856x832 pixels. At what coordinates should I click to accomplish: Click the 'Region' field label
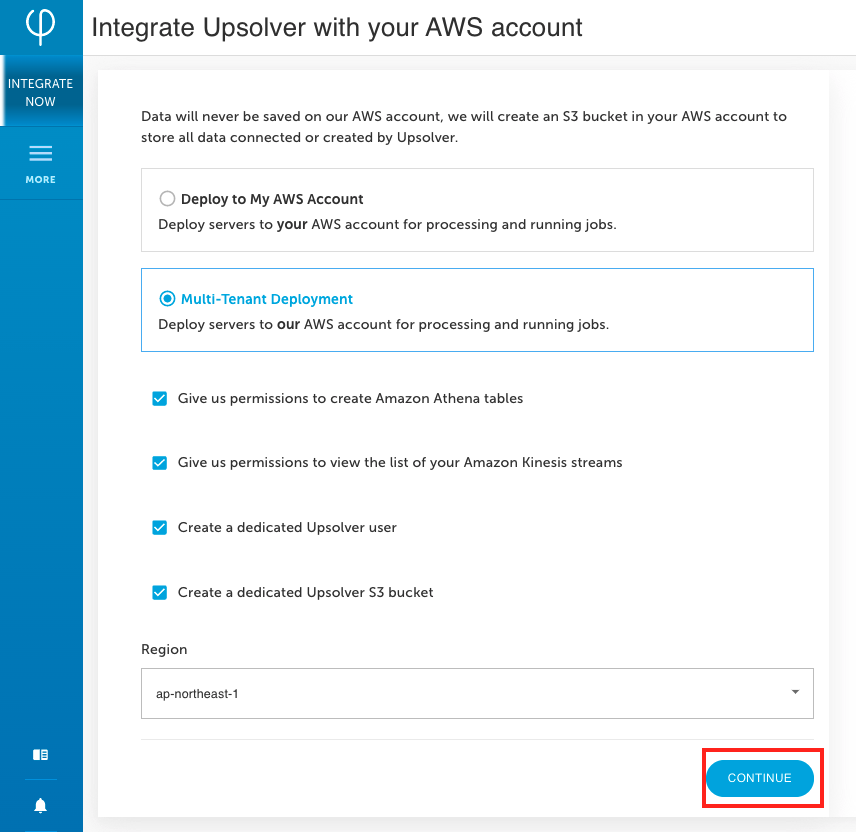164,649
